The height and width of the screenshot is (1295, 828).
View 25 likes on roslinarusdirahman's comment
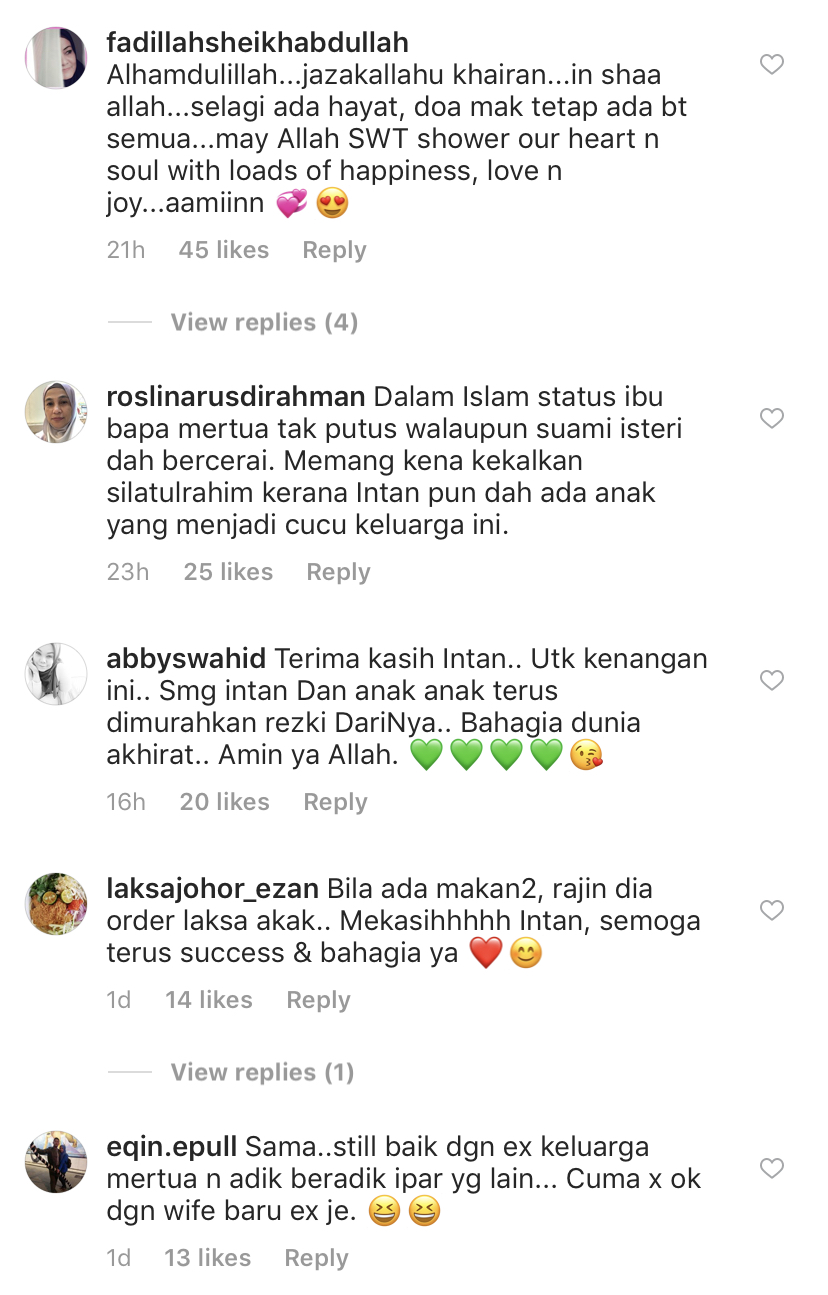pos(228,572)
